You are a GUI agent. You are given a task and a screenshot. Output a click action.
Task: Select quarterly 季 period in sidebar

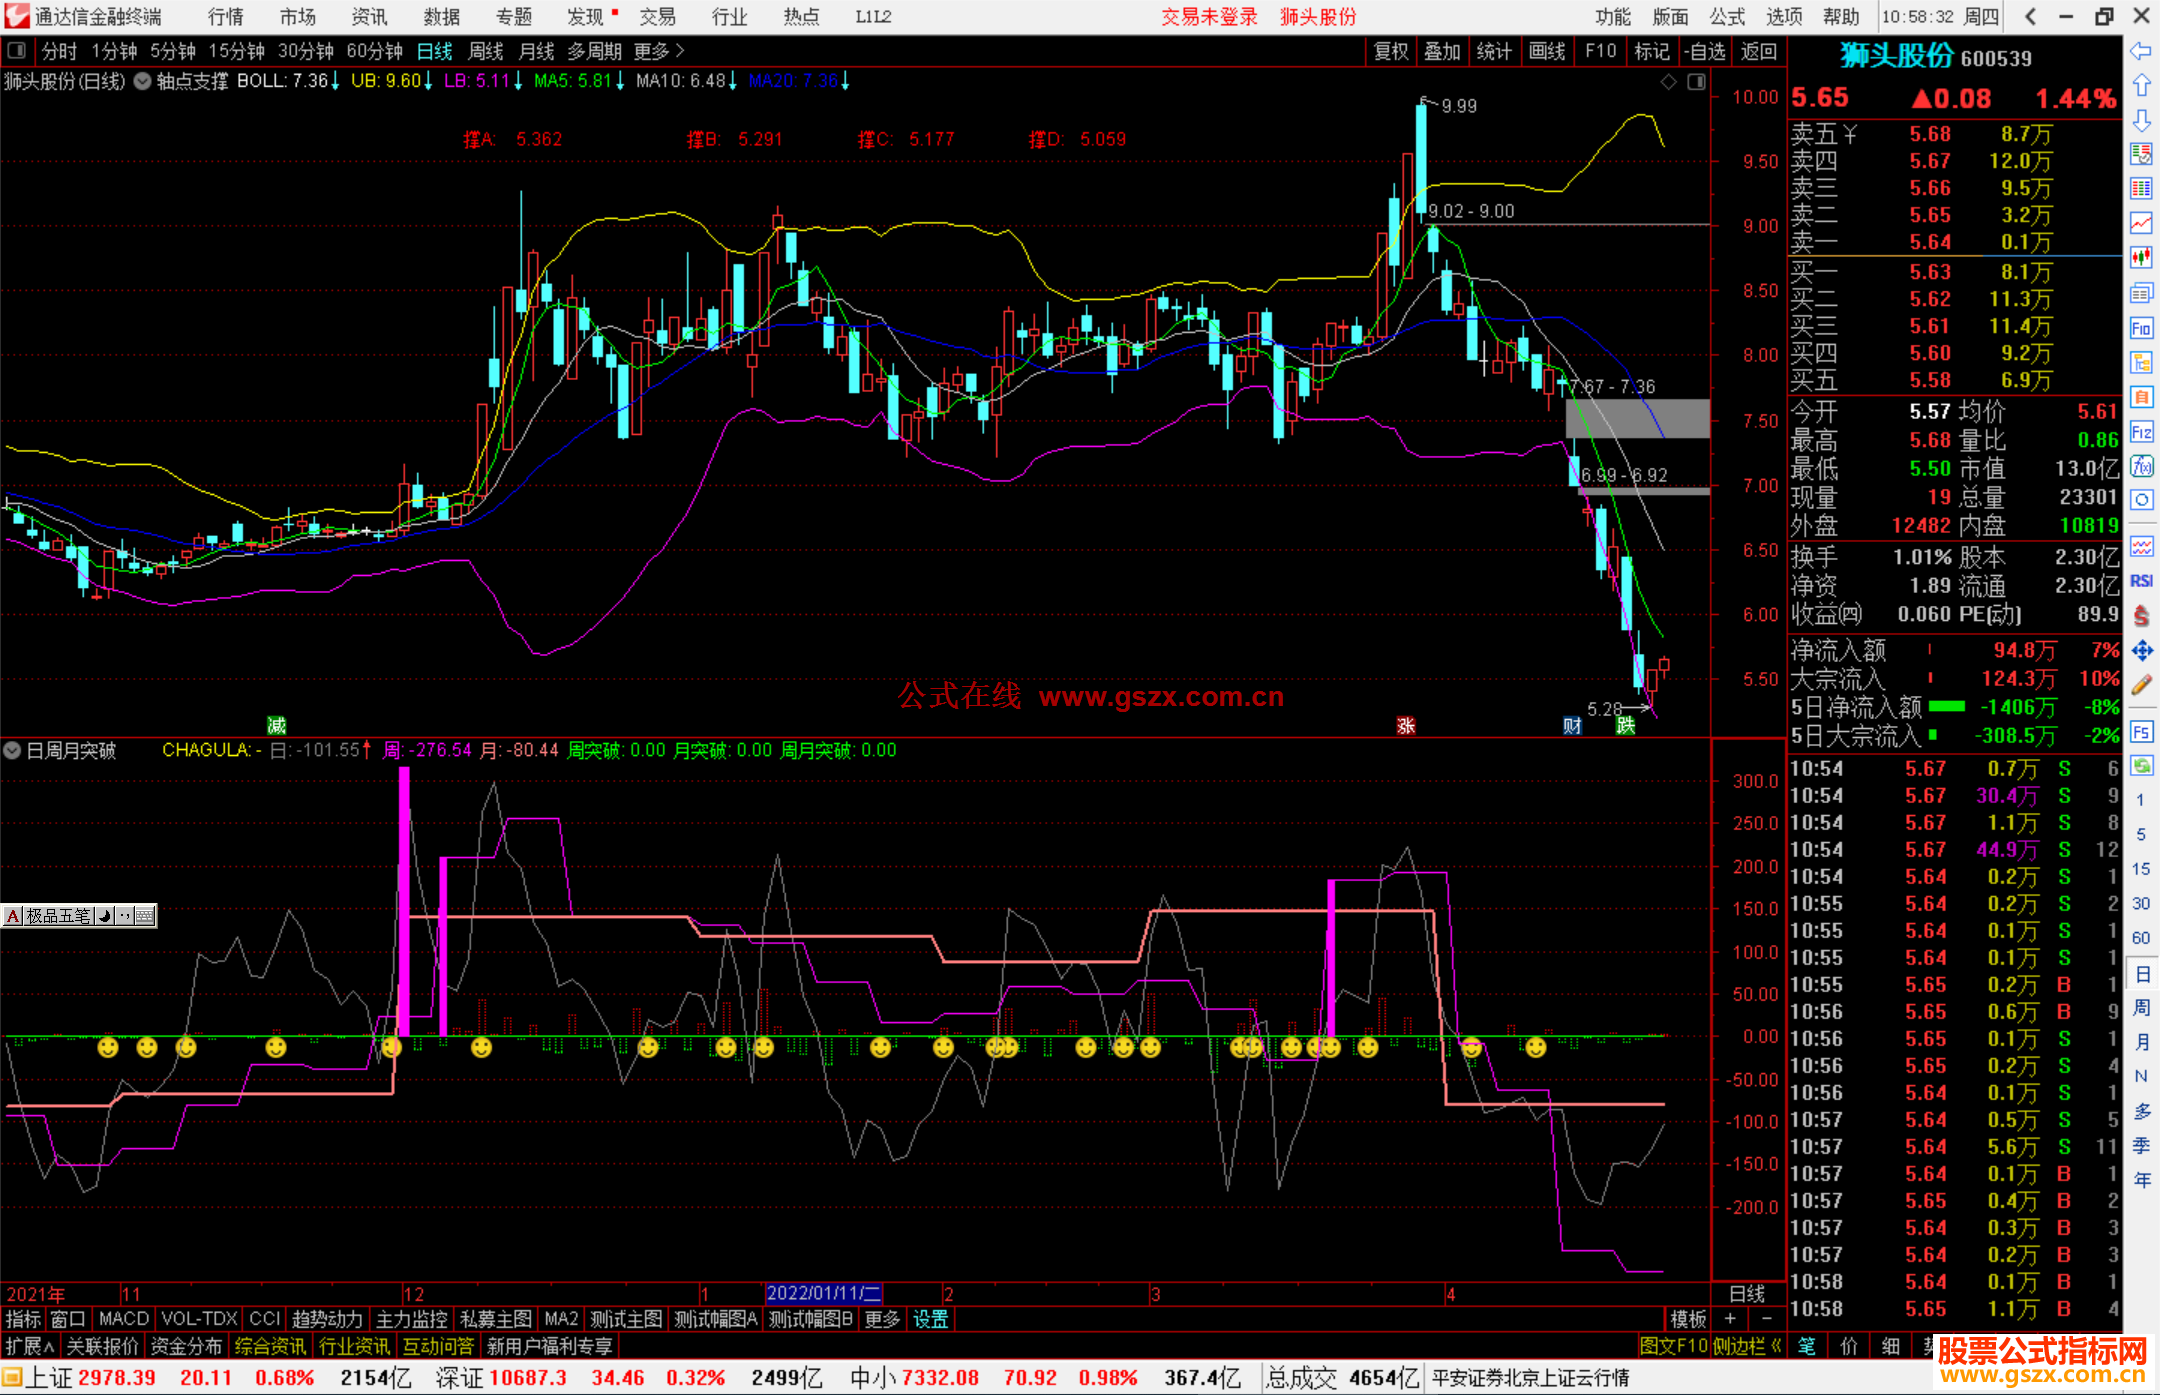point(2141,1146)
